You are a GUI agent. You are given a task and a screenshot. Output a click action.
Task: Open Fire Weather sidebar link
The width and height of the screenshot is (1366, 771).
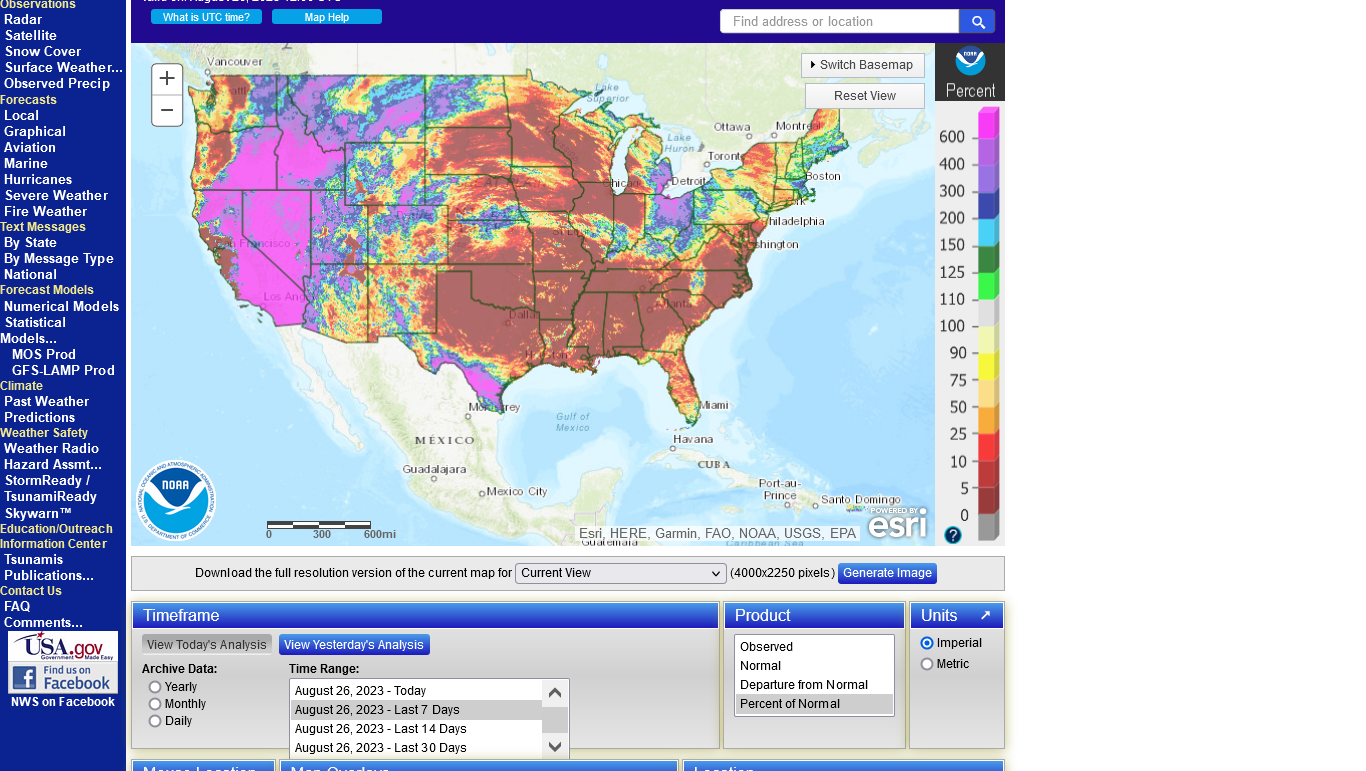(x=45, y=211)
